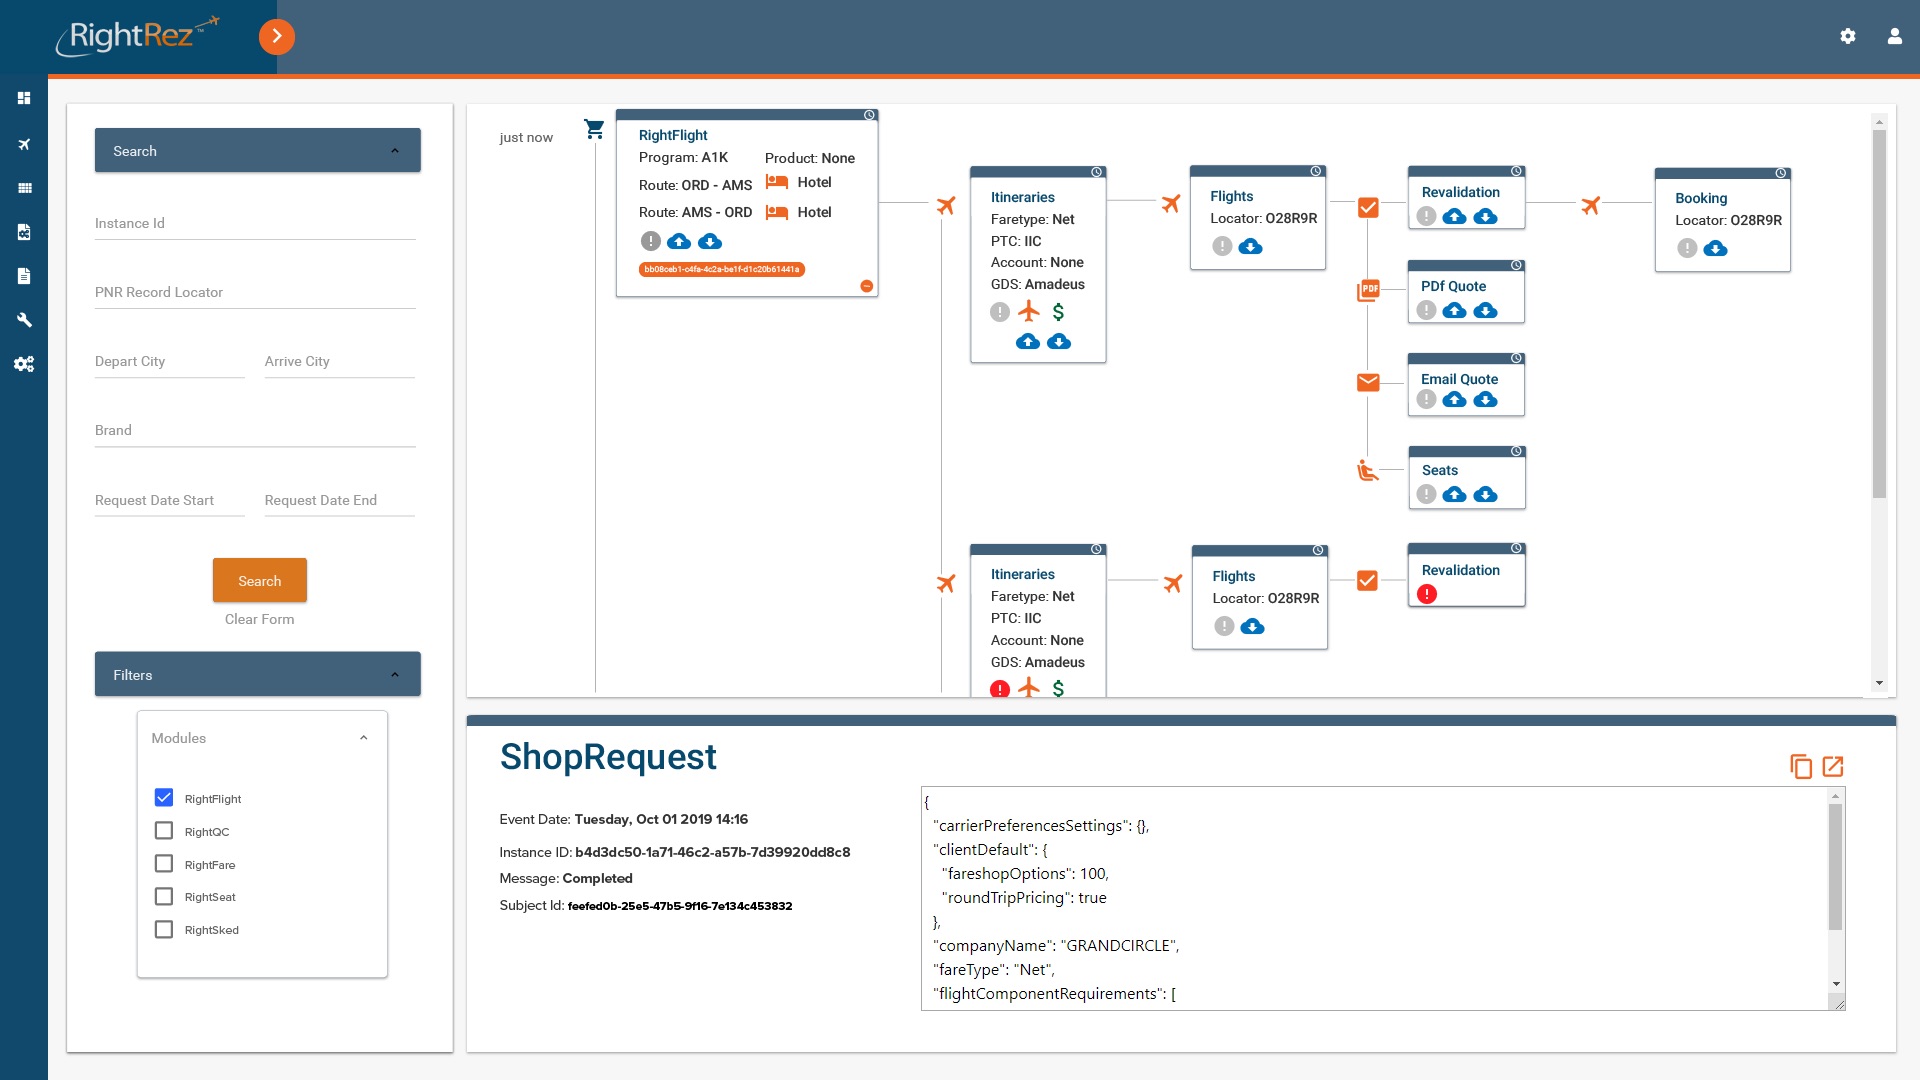Click download cloud icon in first Flights card
This screenshot has width=1920, height=1080.
coord(1251,246)
